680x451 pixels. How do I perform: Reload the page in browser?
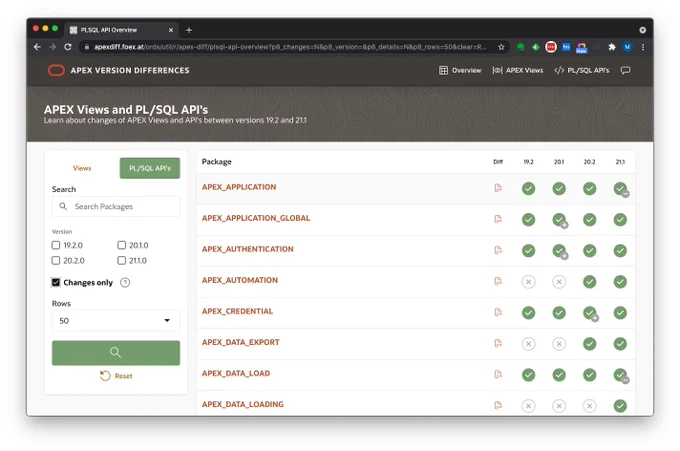[68, 47]
